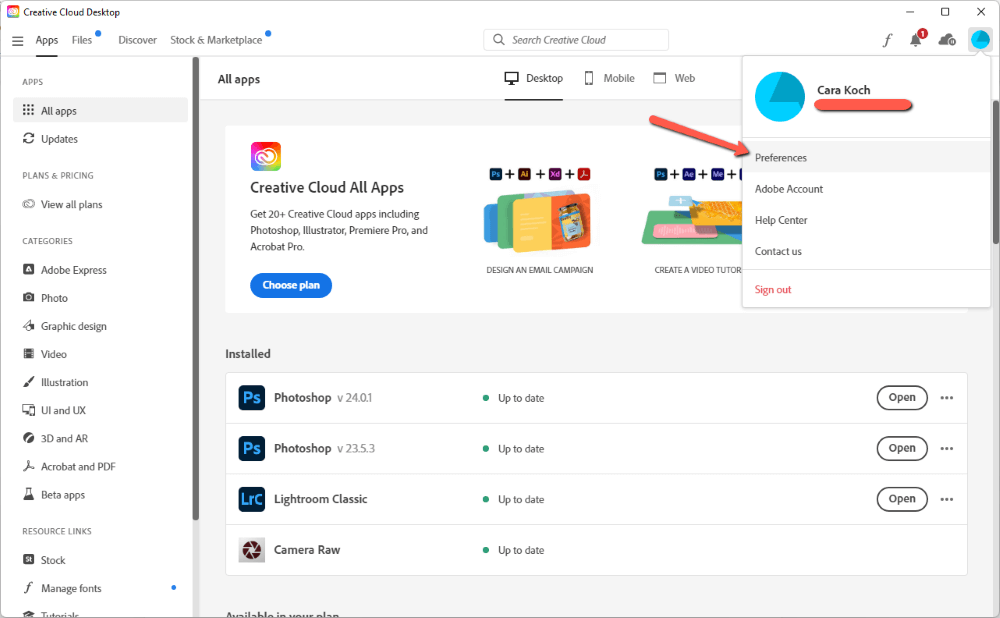1000x618 pixels.
Task: Switch to the Apps tab
Action: [x=47, y=40]
